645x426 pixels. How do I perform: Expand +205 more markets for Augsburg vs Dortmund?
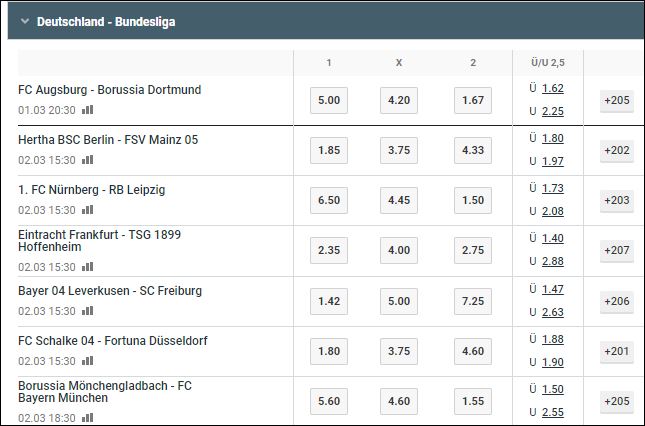[x=617, y=100]
